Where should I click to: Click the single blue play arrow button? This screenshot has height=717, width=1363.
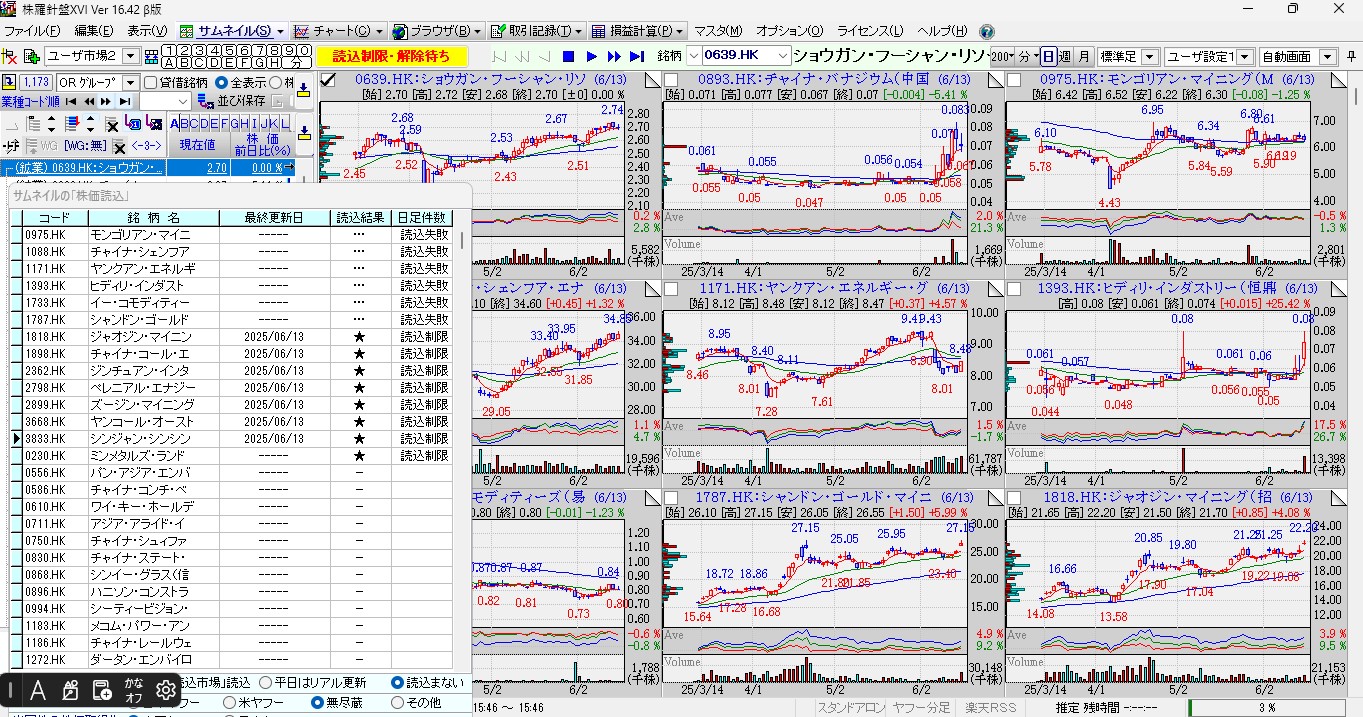[592, 57]
